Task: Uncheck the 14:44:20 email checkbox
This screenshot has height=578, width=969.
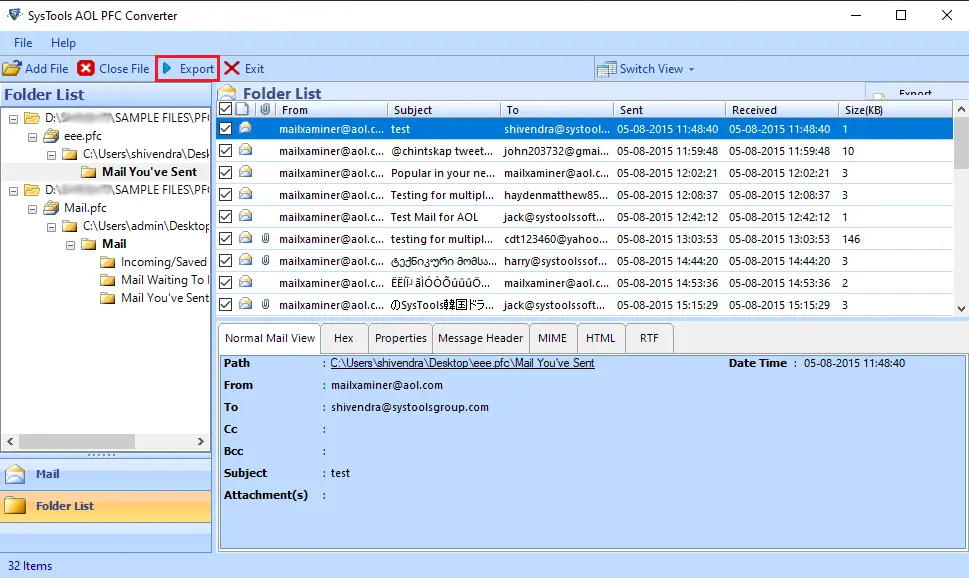Action: click(x=226, y=261)
